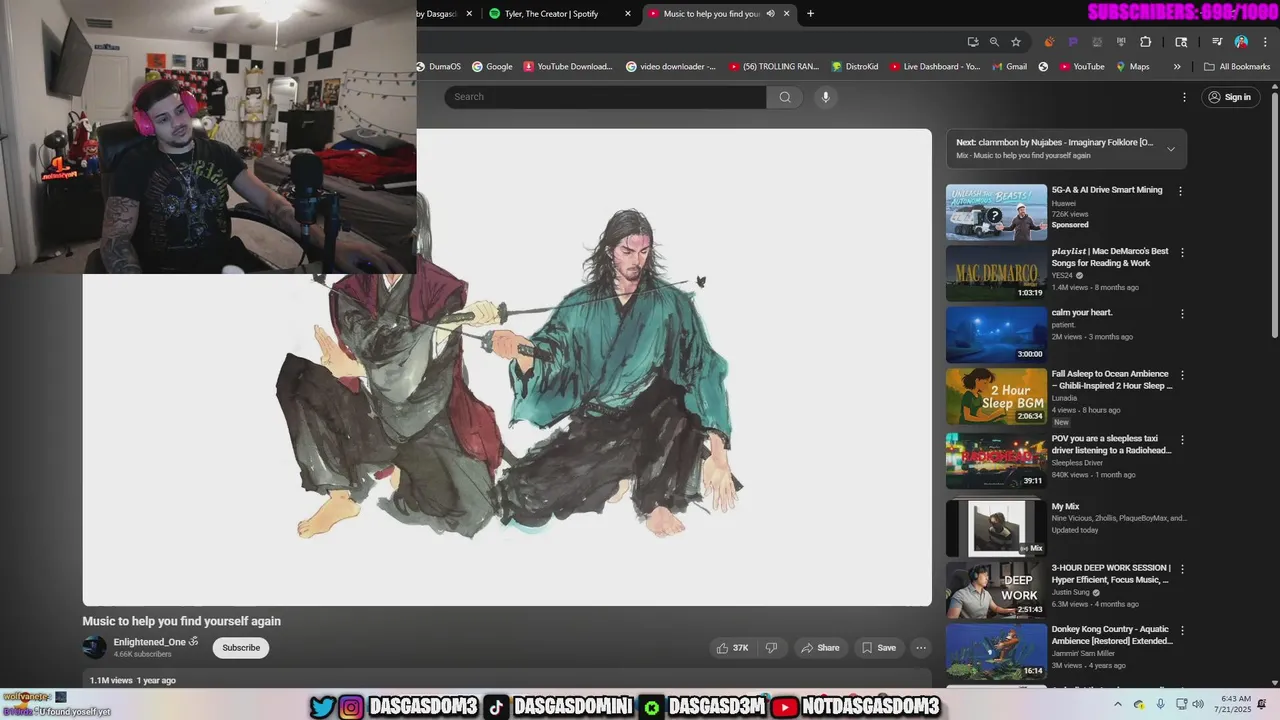Image resolution: width=1280 pixels, height=720 pixels.
Task: Click the zoom magnifier in address bar
Action: 994,42
